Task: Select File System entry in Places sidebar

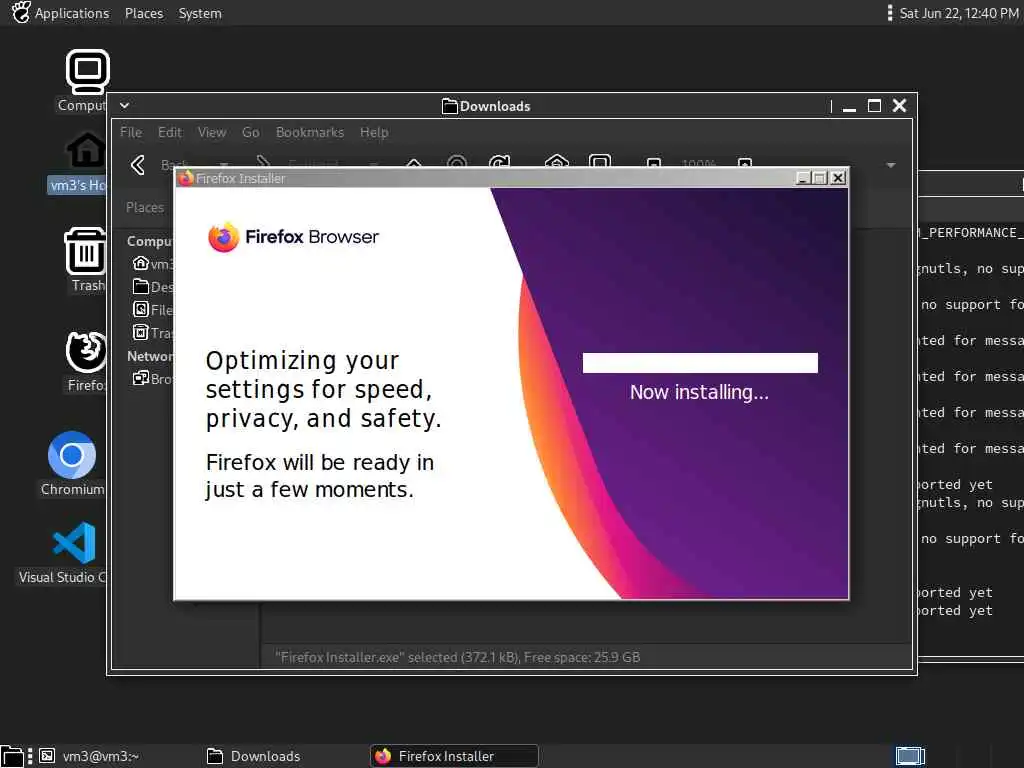Action: pyautogui.click(x=152, y=310)
